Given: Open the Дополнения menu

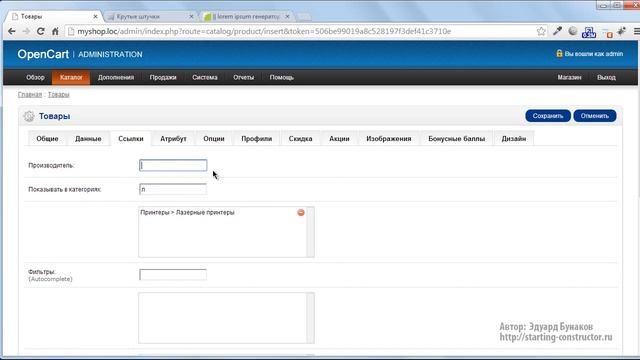Looking at the screenshot, I should pos(116,78).
